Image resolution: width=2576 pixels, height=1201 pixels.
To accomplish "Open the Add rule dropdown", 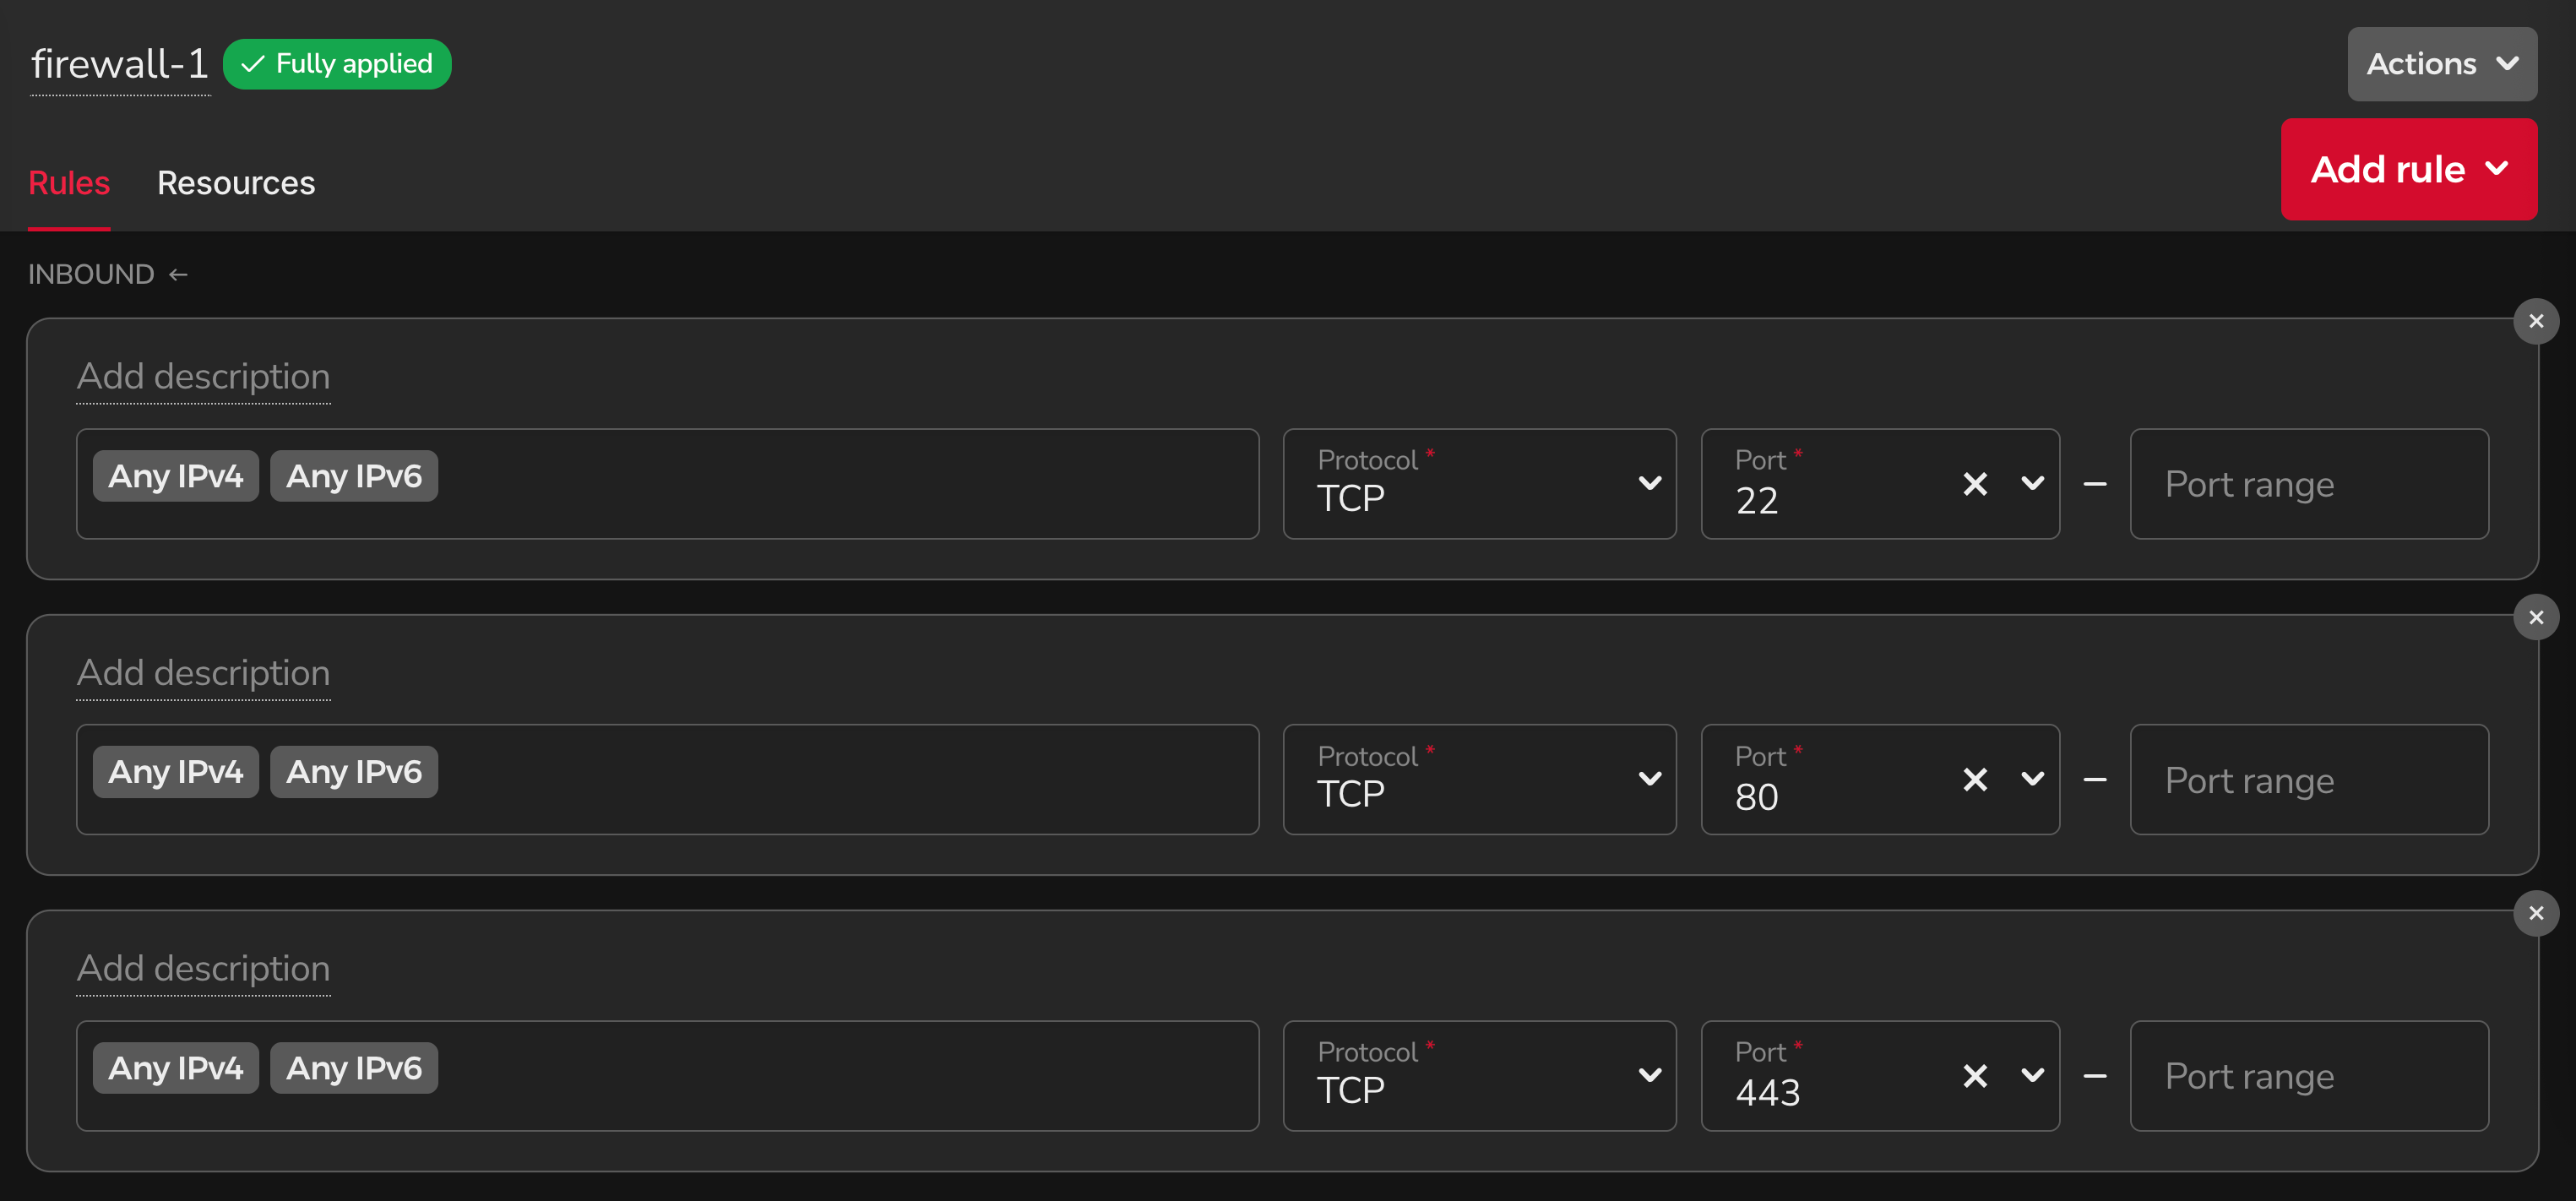I will (2408, 169).
